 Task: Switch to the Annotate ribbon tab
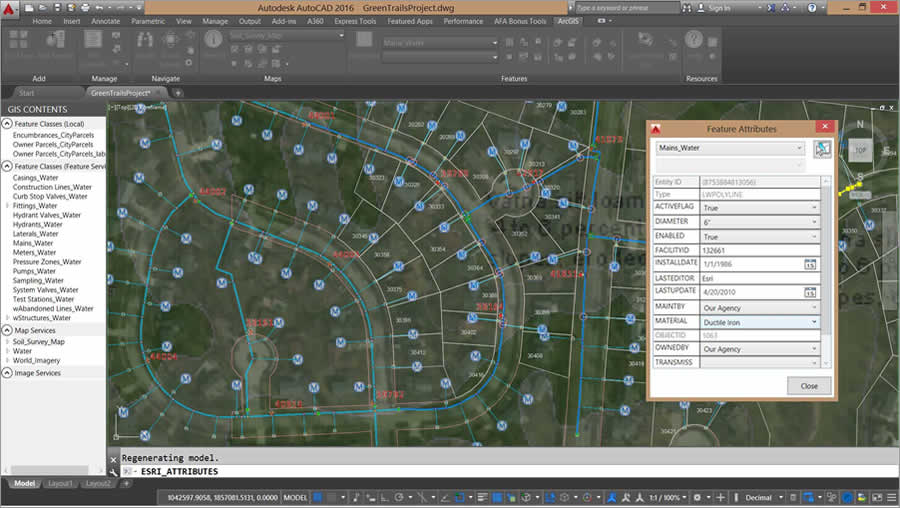pyautogui.click(x=105, y=20)
